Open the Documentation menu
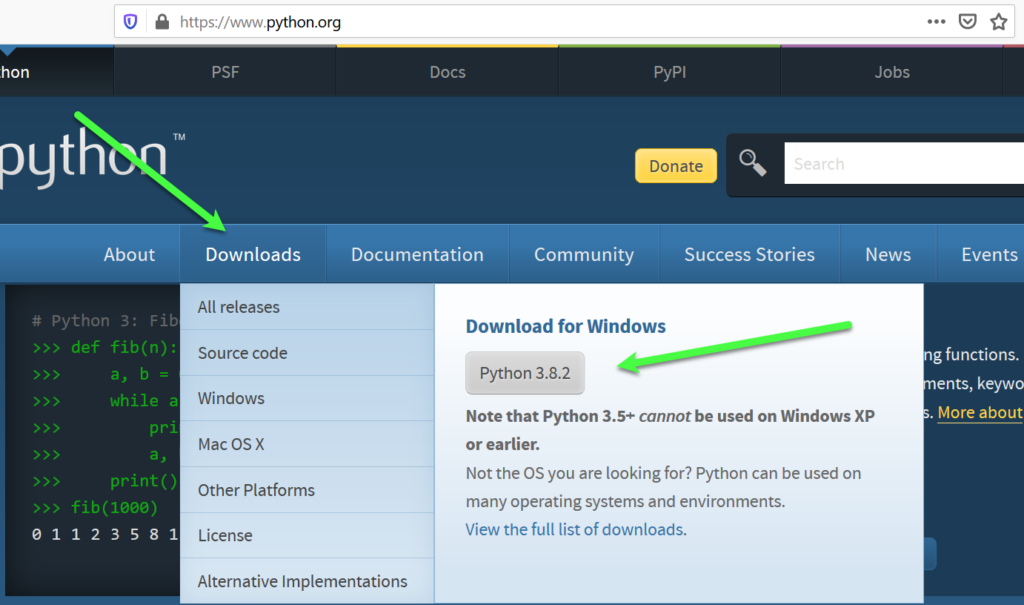 (x=417, y=254)
